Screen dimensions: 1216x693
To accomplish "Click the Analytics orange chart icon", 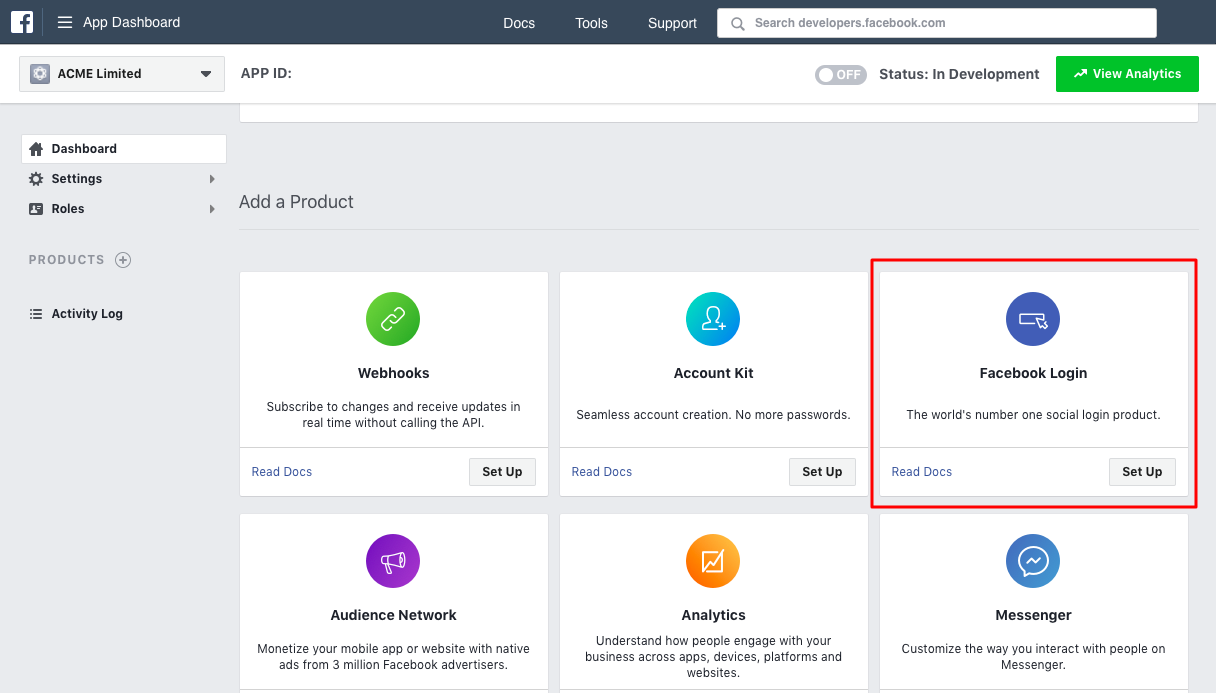I will click(x=713, y=561).
